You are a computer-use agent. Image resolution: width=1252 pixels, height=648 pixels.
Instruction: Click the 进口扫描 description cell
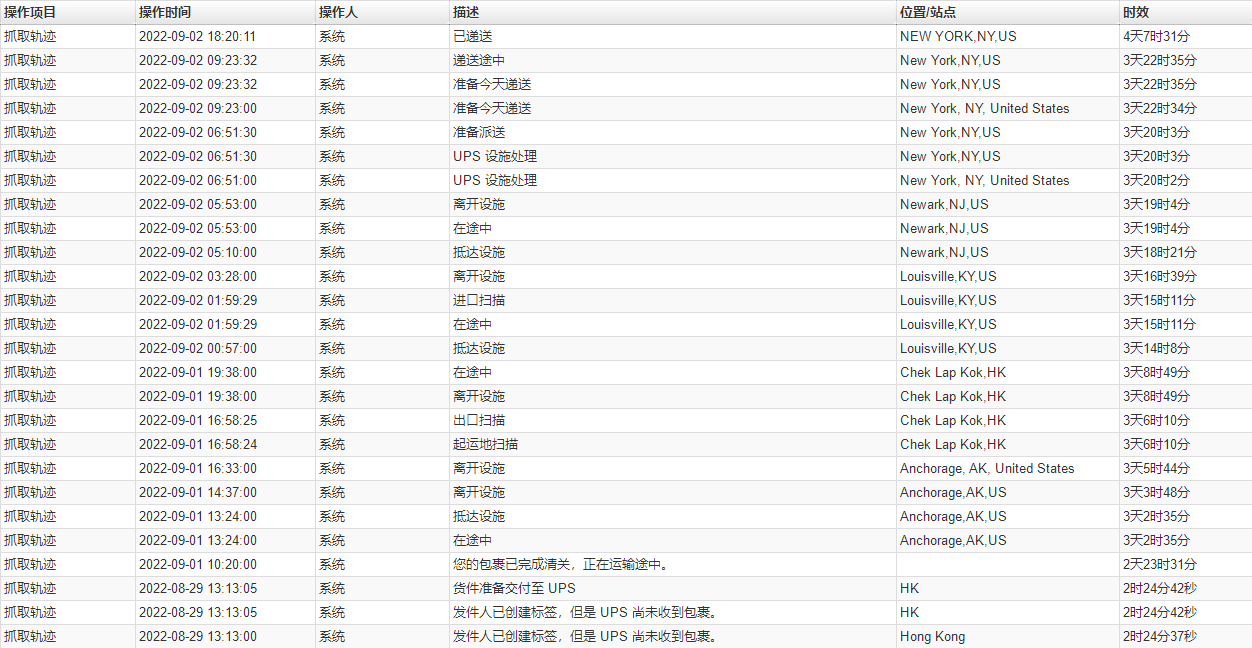pos(479,300)
